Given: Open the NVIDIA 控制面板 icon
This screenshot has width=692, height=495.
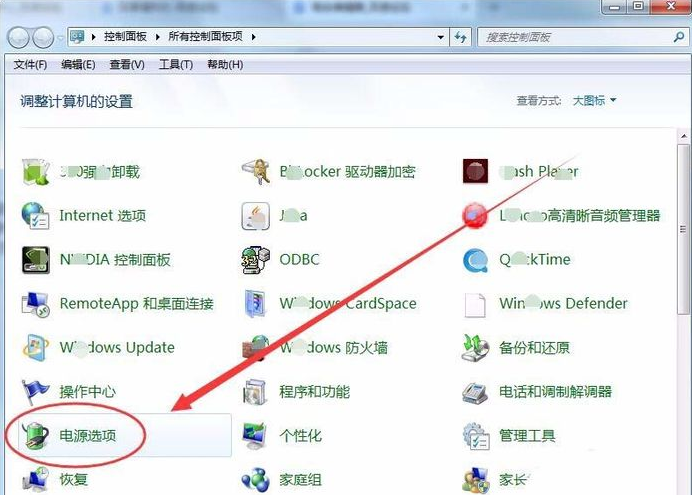Looking at the screenshot, I should point(35,259).
